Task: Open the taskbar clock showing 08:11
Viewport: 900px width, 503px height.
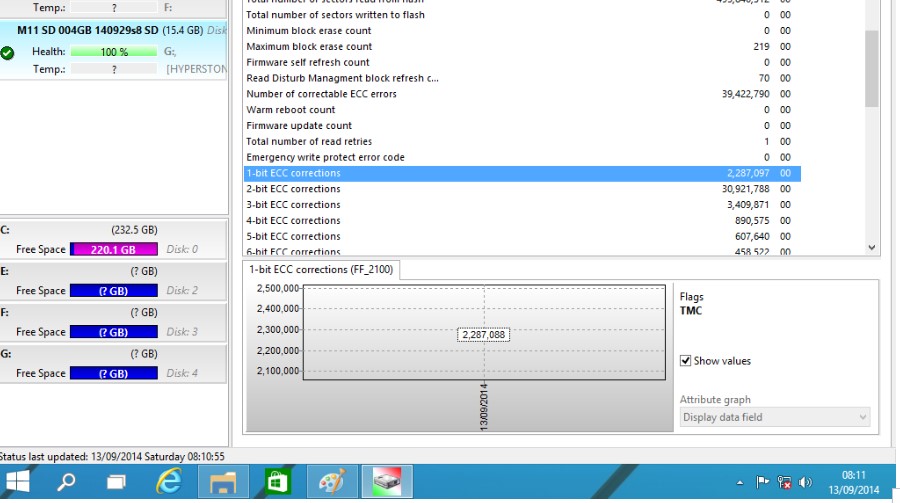Action: [x=854, y=482]
